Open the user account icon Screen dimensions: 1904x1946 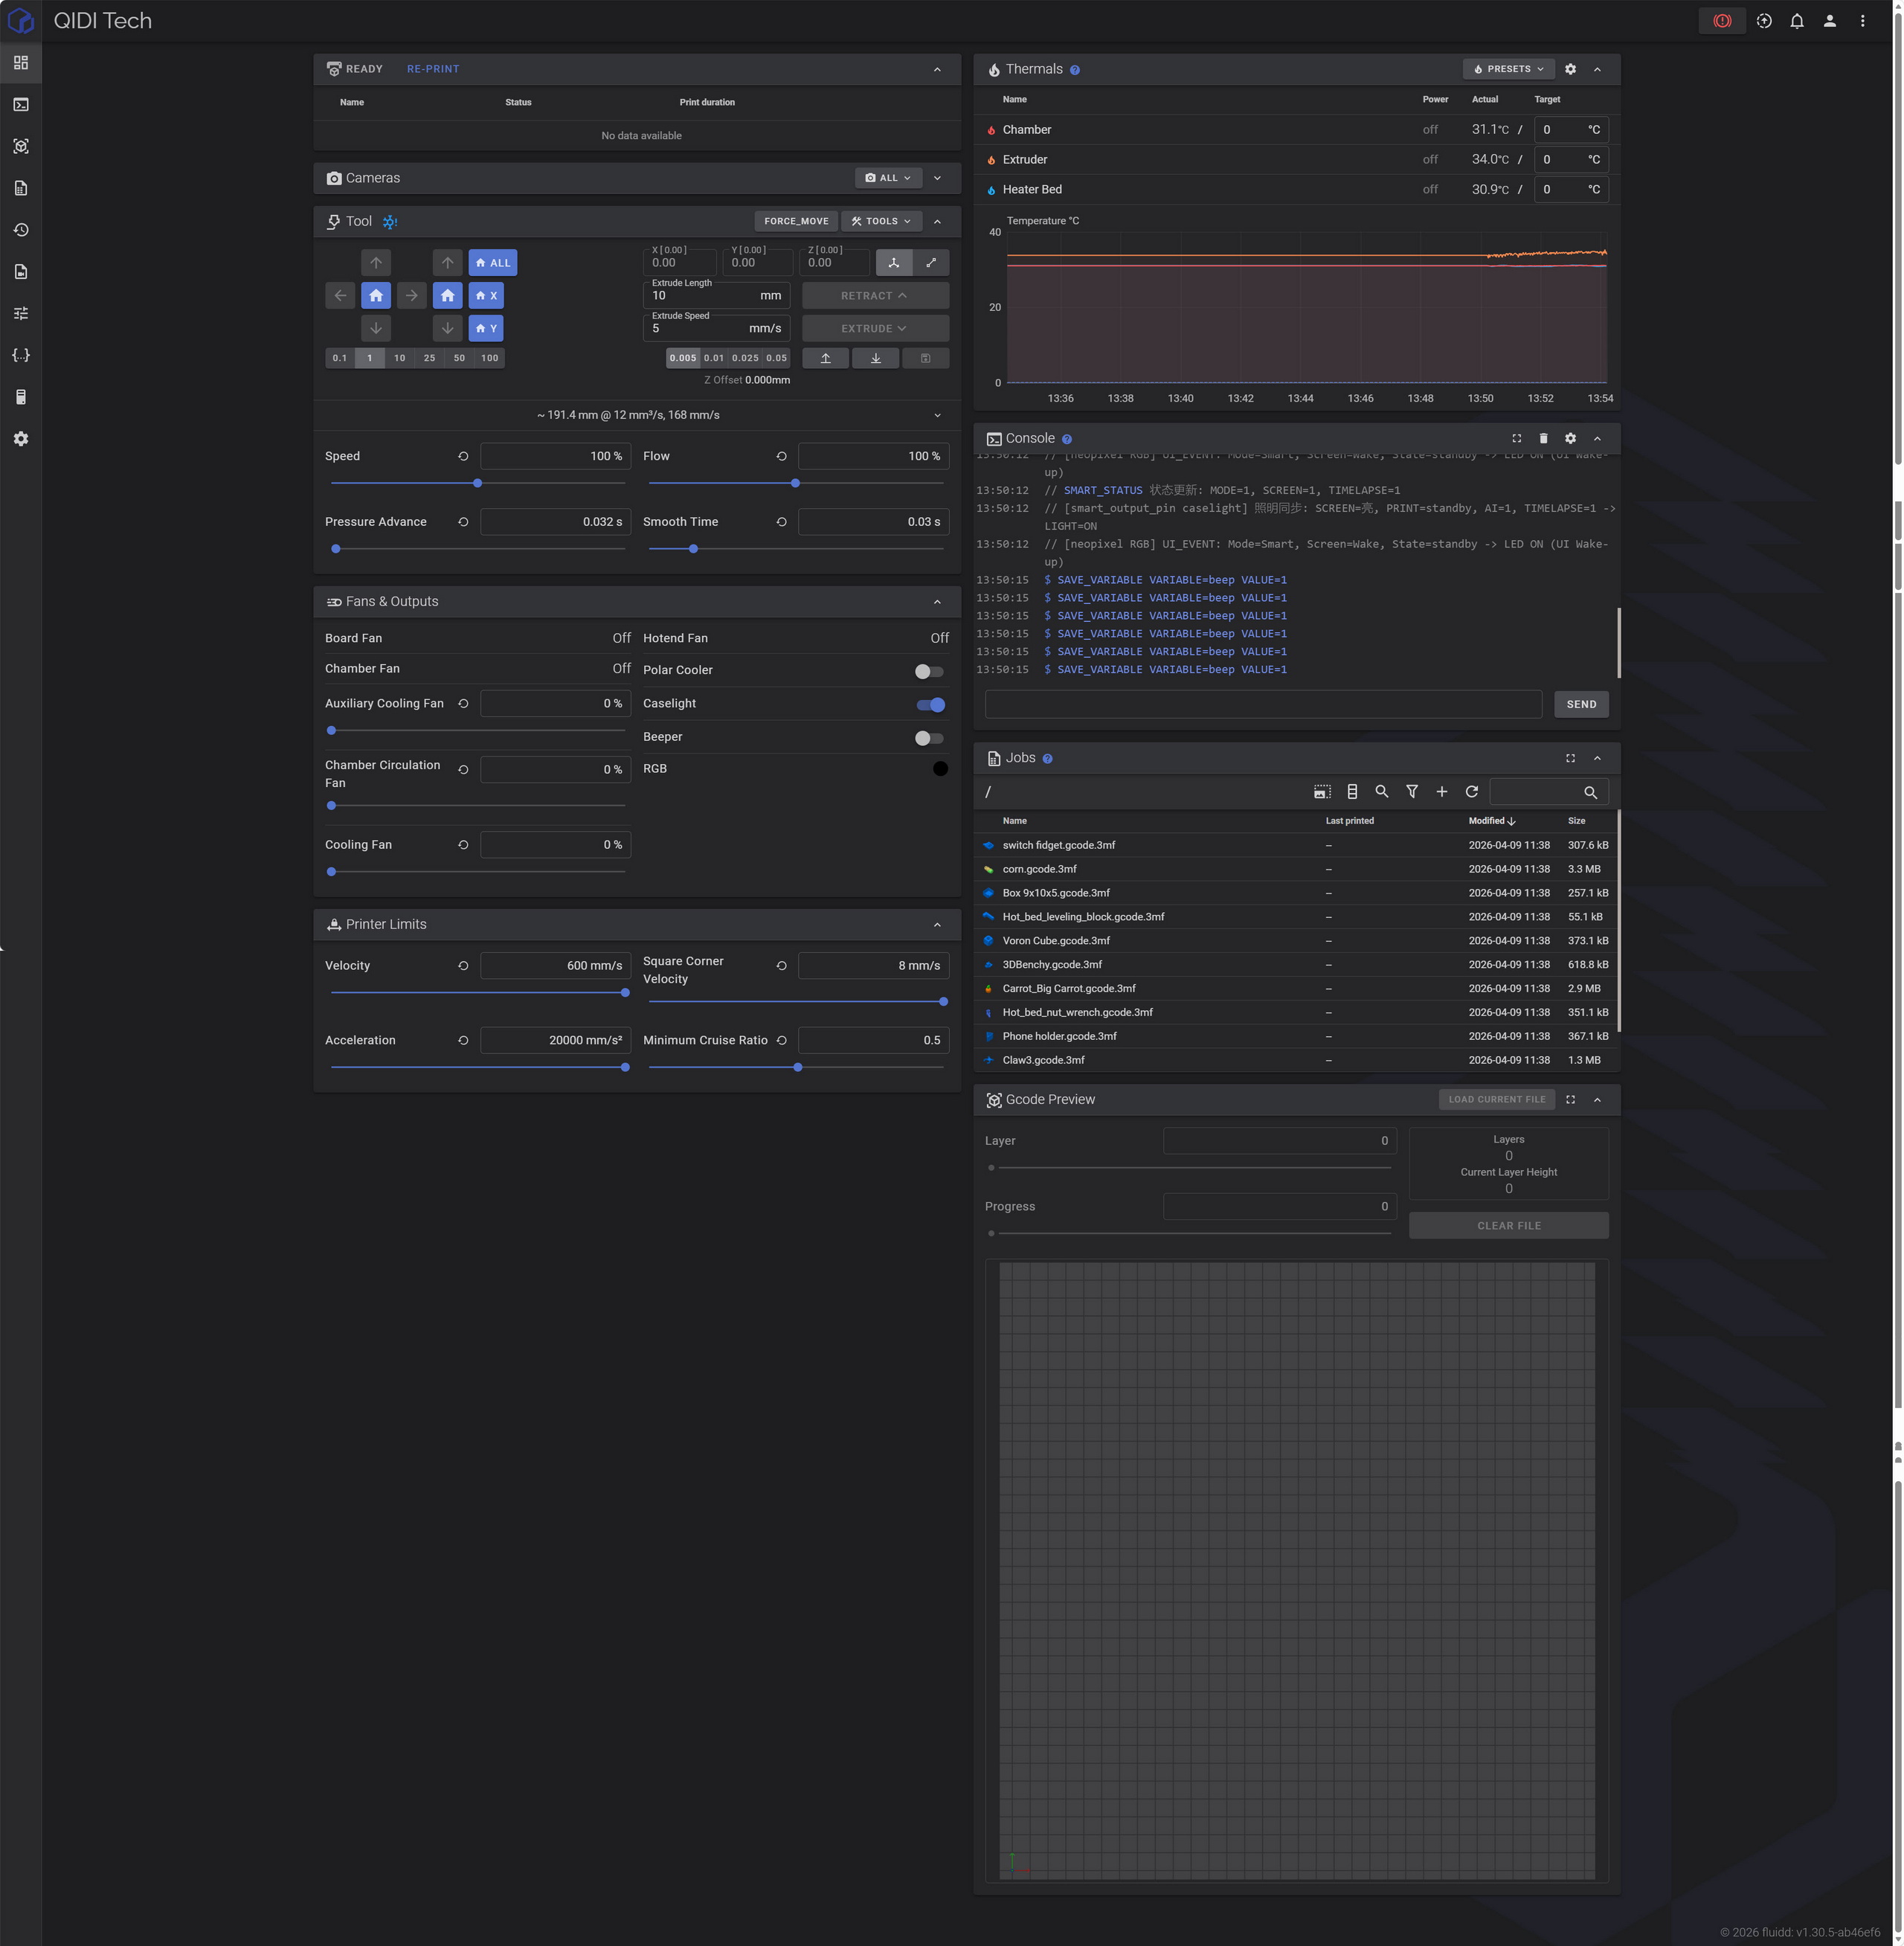point(1830,21)
